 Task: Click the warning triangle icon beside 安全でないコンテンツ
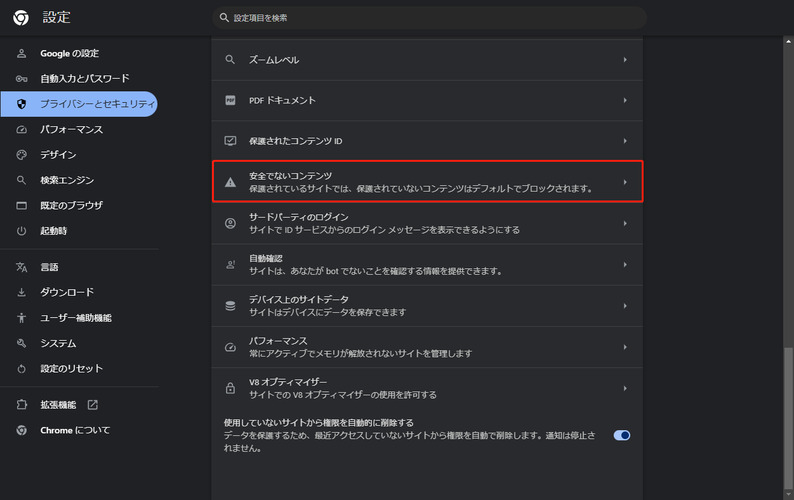coord(230,182)
